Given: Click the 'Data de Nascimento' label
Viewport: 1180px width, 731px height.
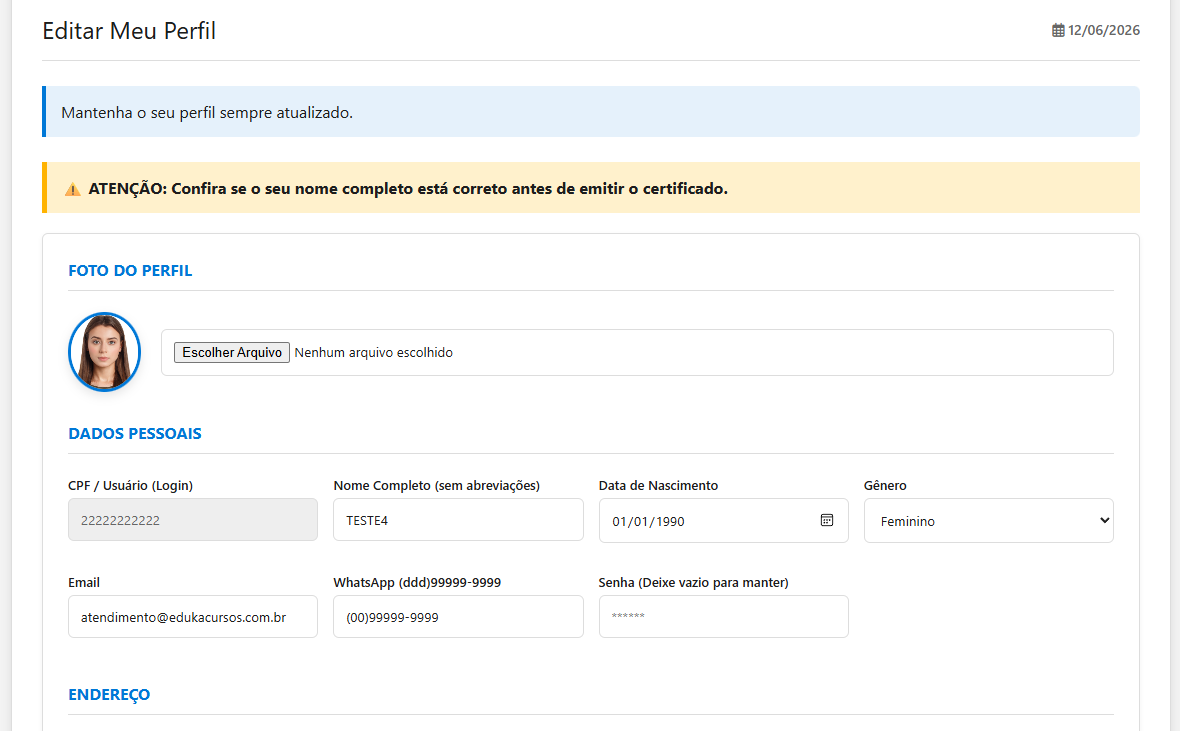Looking at the screenshot, I should tap(658, 486).
